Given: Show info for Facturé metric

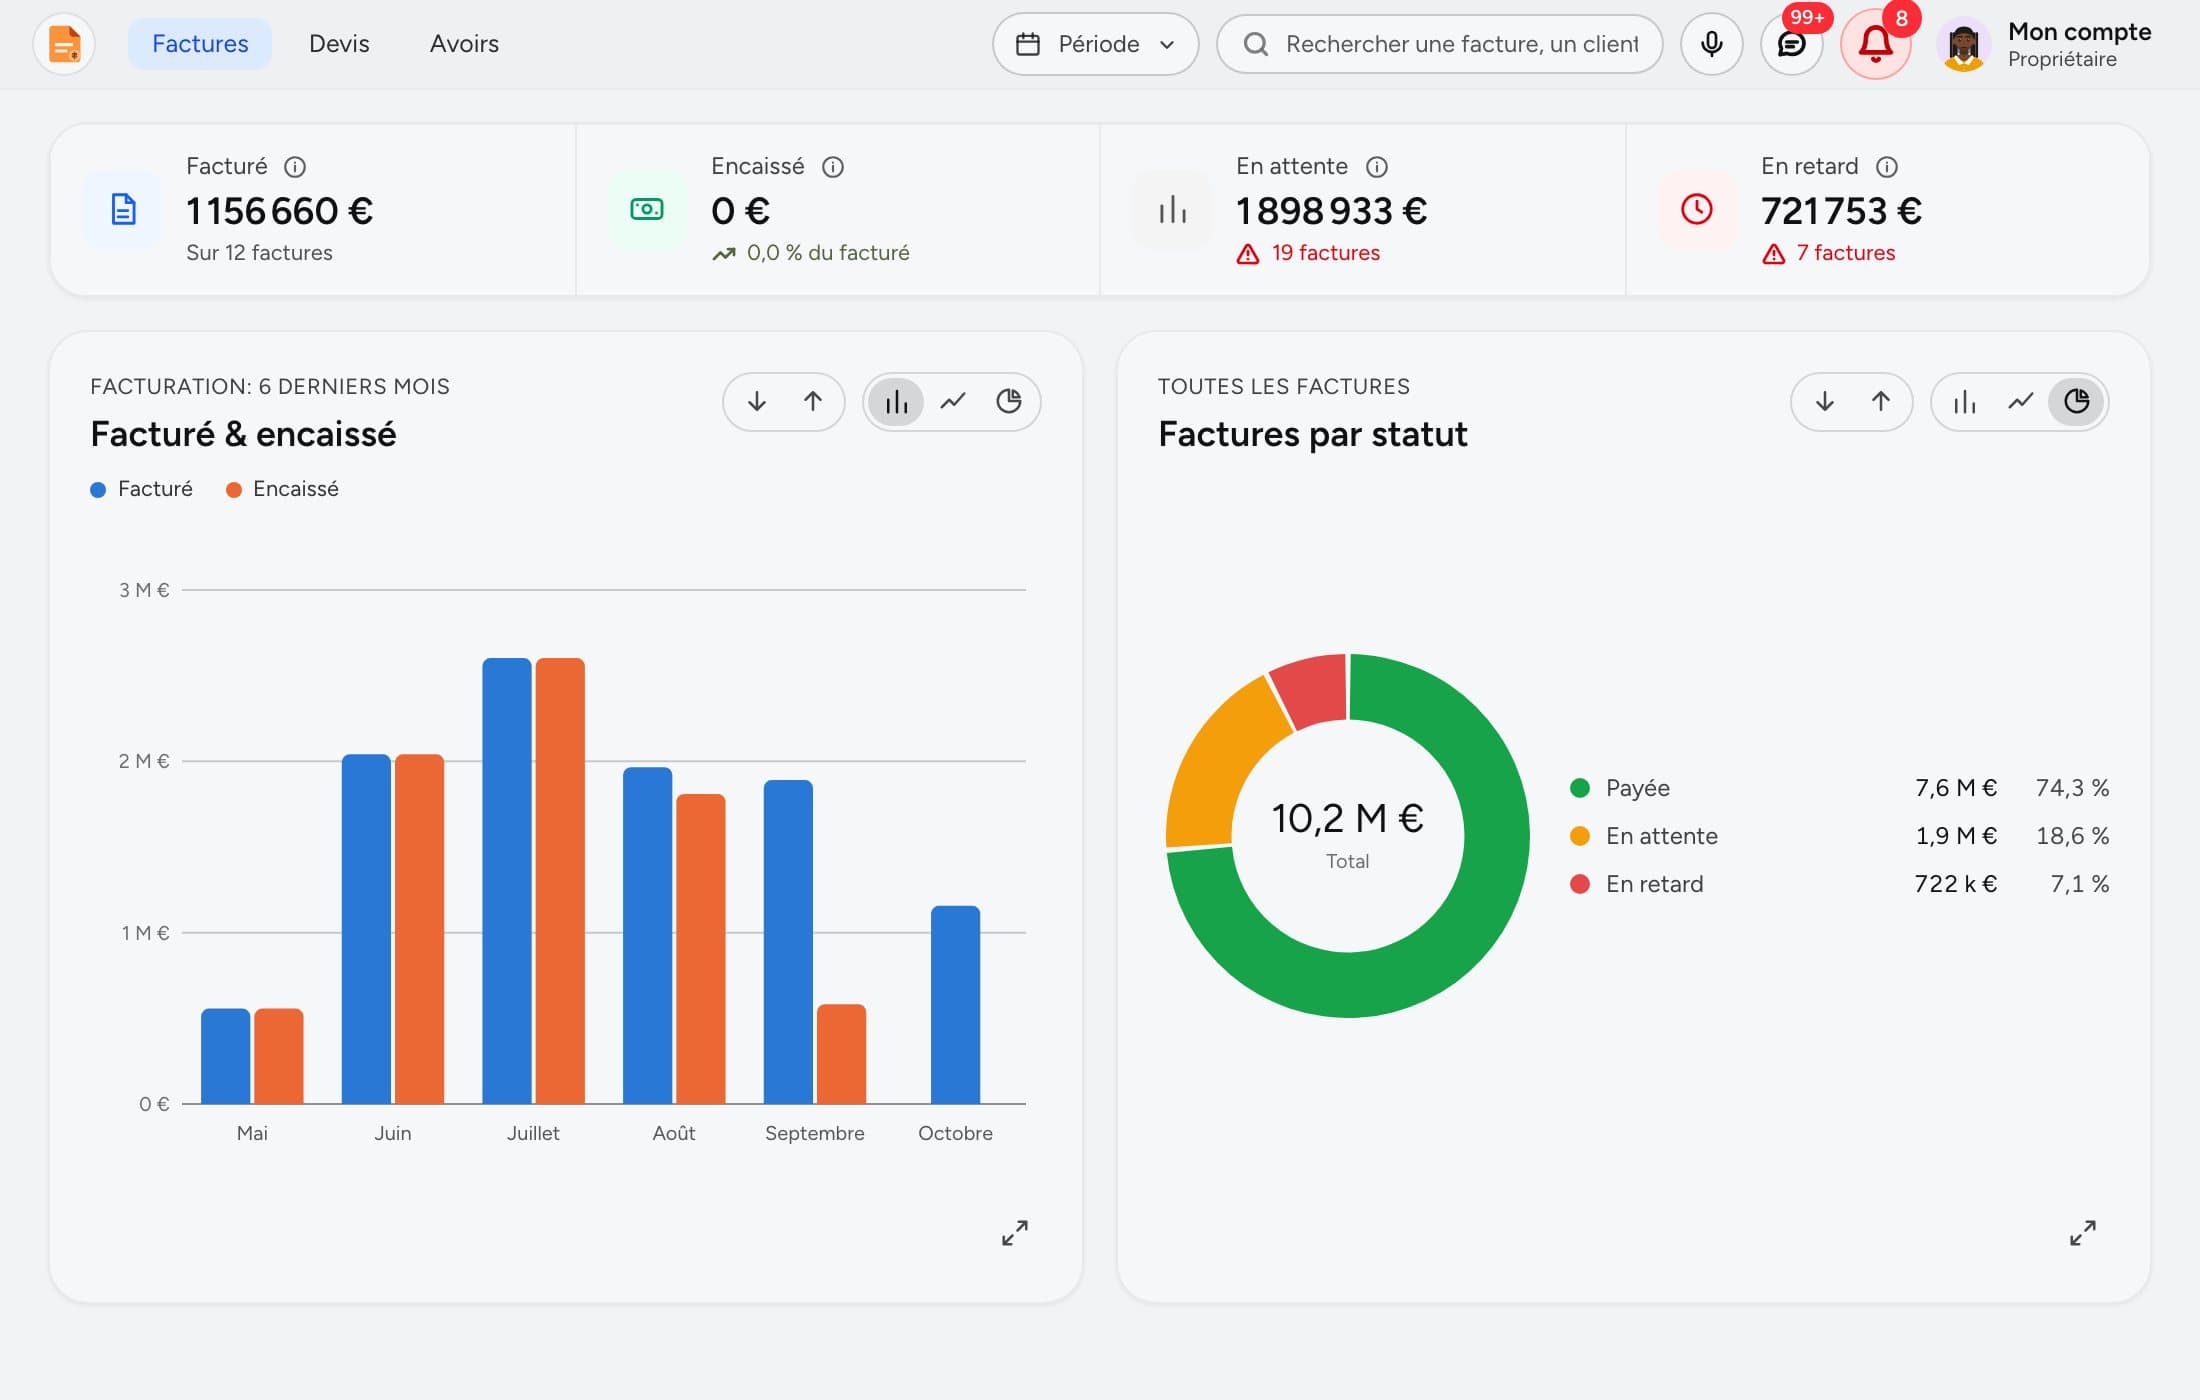Looking at the screenshot, I should click(295, 167).
